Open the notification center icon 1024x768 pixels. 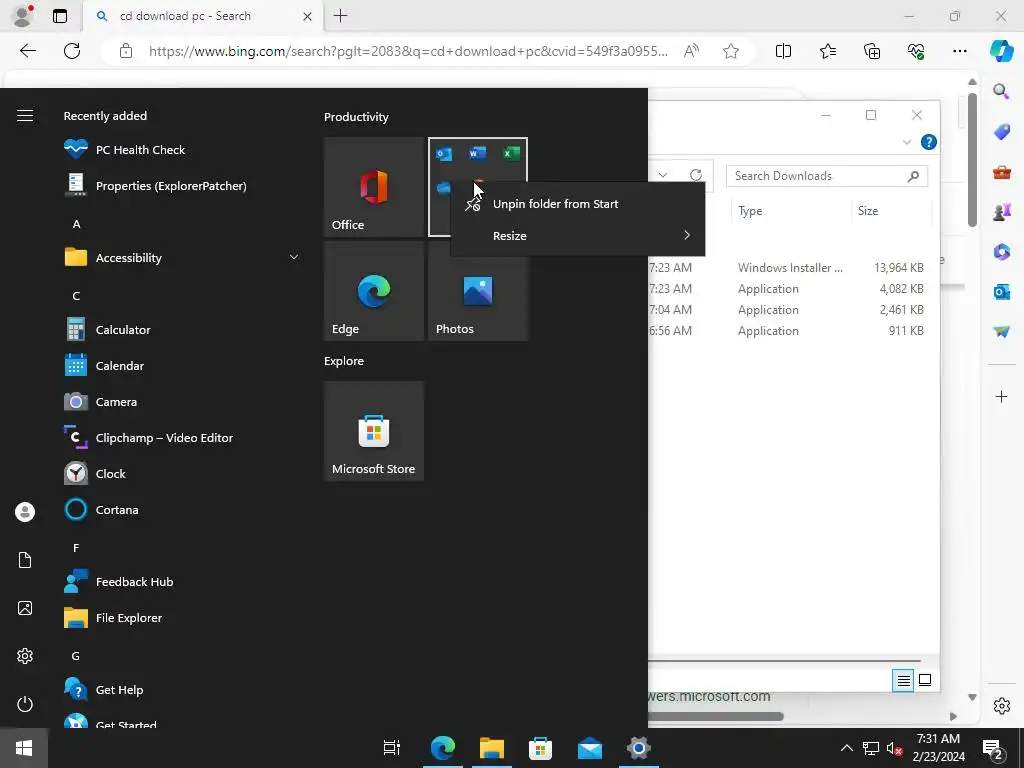point(993,748)
